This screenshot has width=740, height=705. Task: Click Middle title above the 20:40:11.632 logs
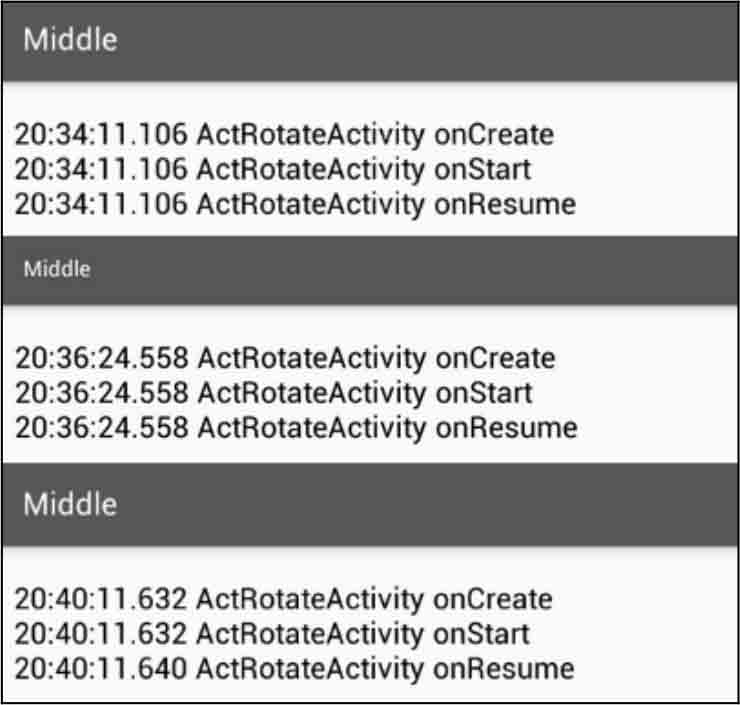click(70, 503)
